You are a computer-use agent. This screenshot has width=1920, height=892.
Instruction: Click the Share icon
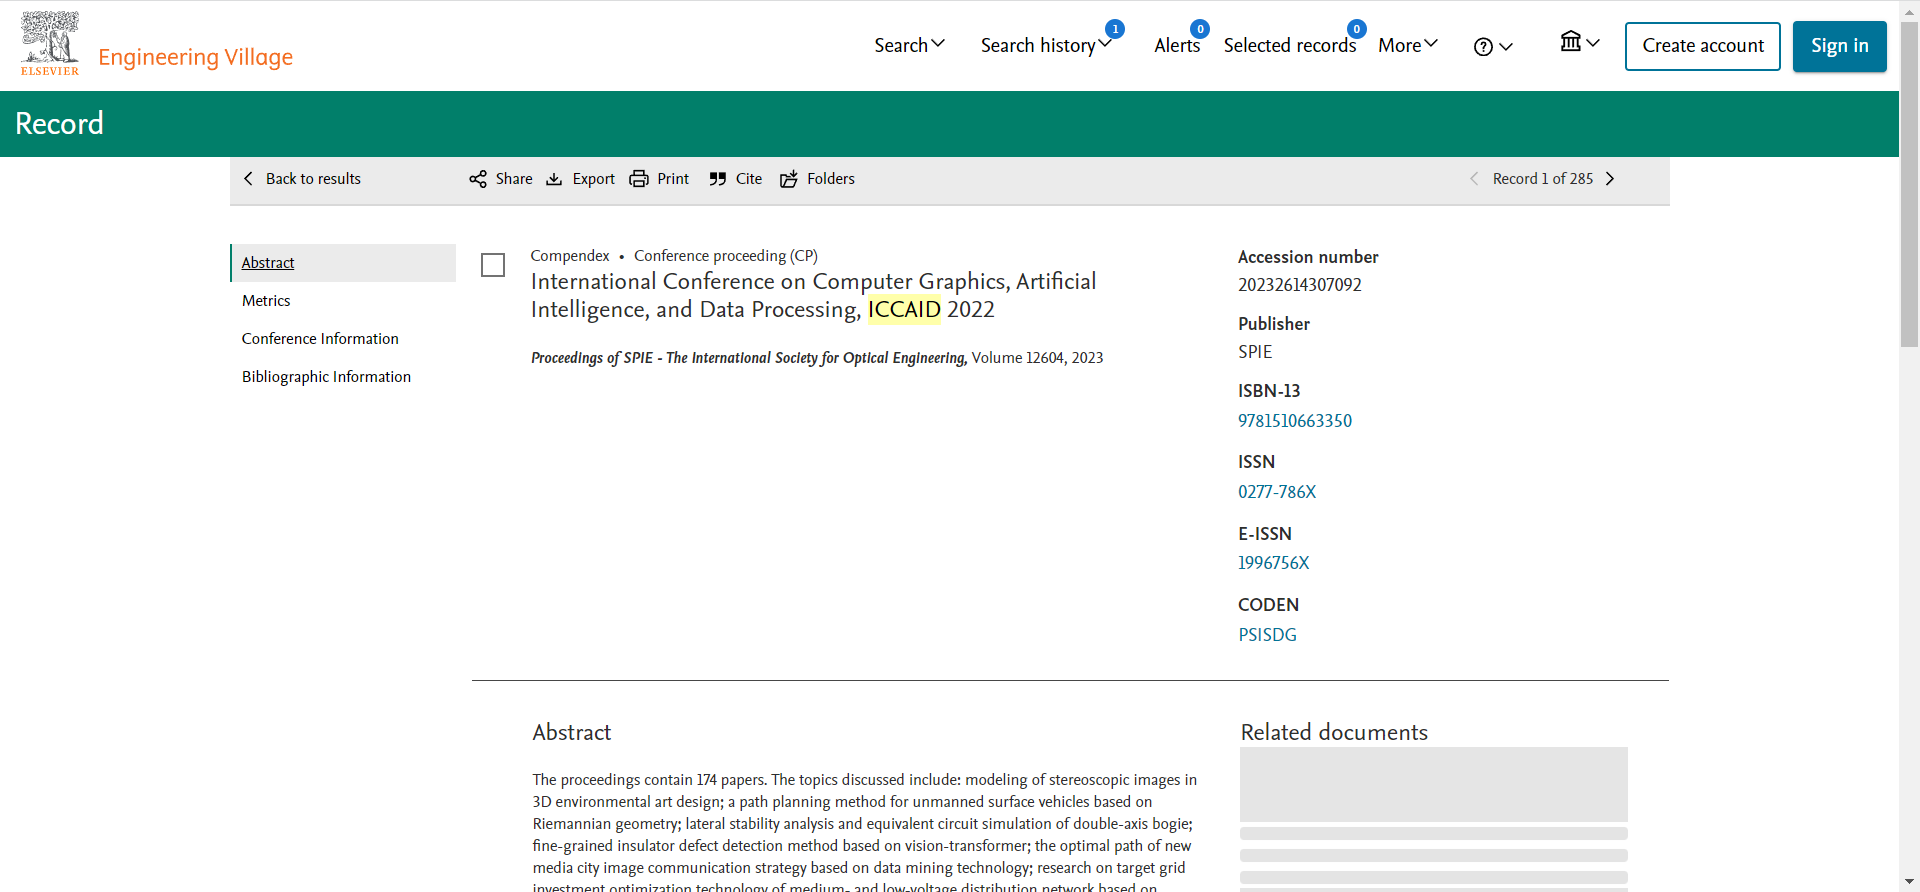coord(478,179)
